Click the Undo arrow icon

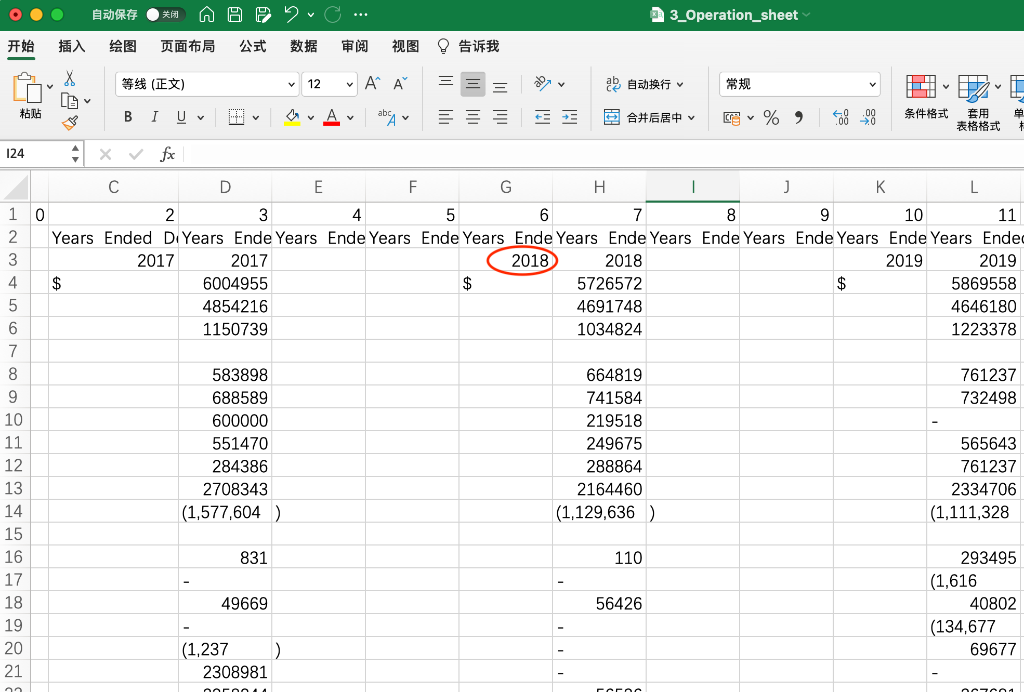coord(292,14)
